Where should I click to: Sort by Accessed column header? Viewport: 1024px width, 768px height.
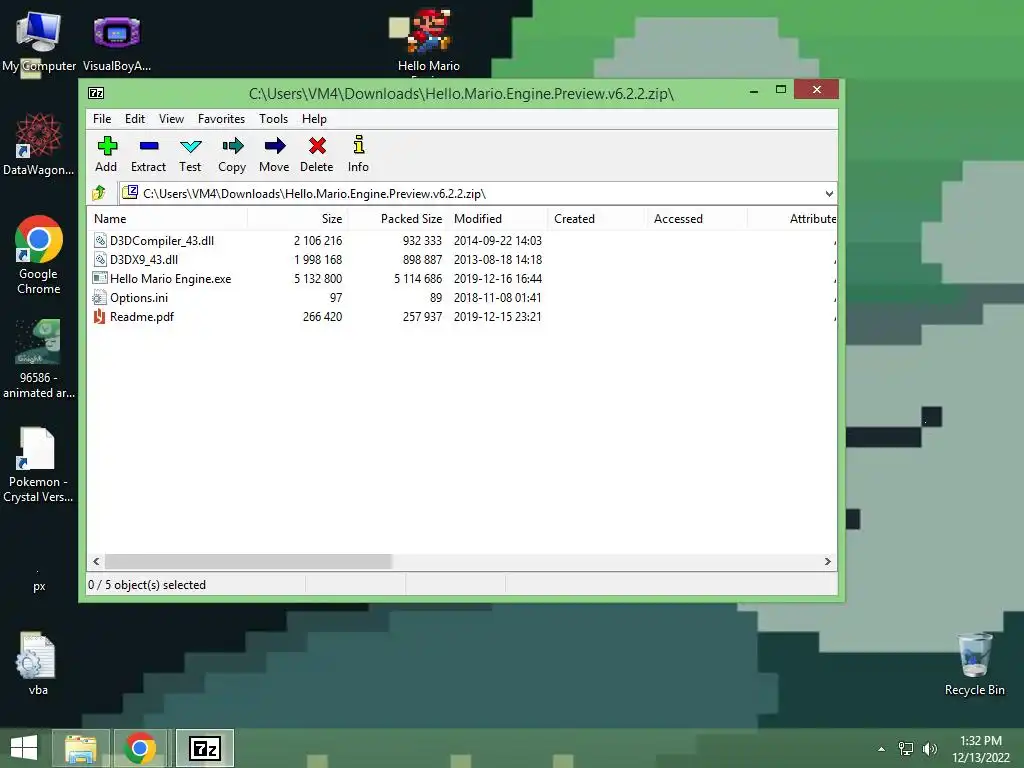point(697,219)
